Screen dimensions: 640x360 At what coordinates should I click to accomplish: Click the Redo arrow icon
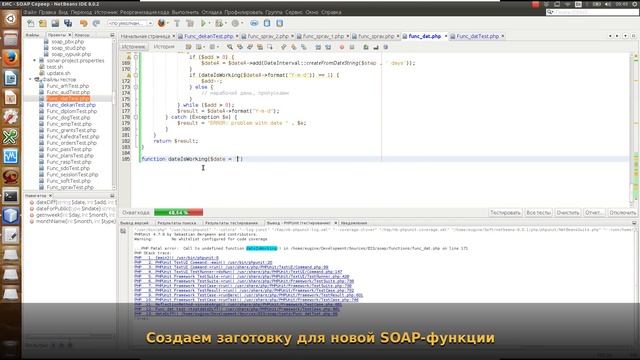[x=96, y=23]
